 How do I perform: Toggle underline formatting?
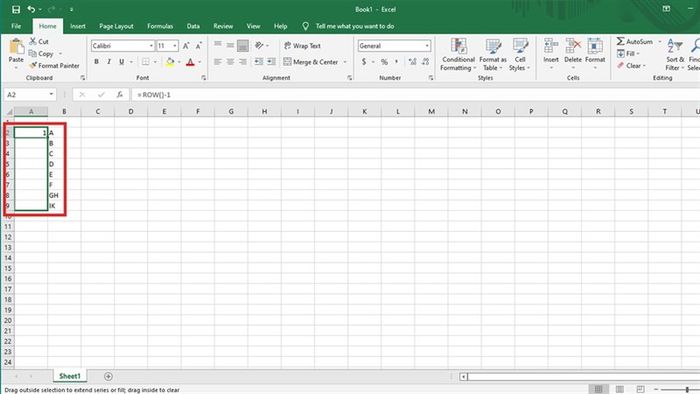click(x=121, y=62)
